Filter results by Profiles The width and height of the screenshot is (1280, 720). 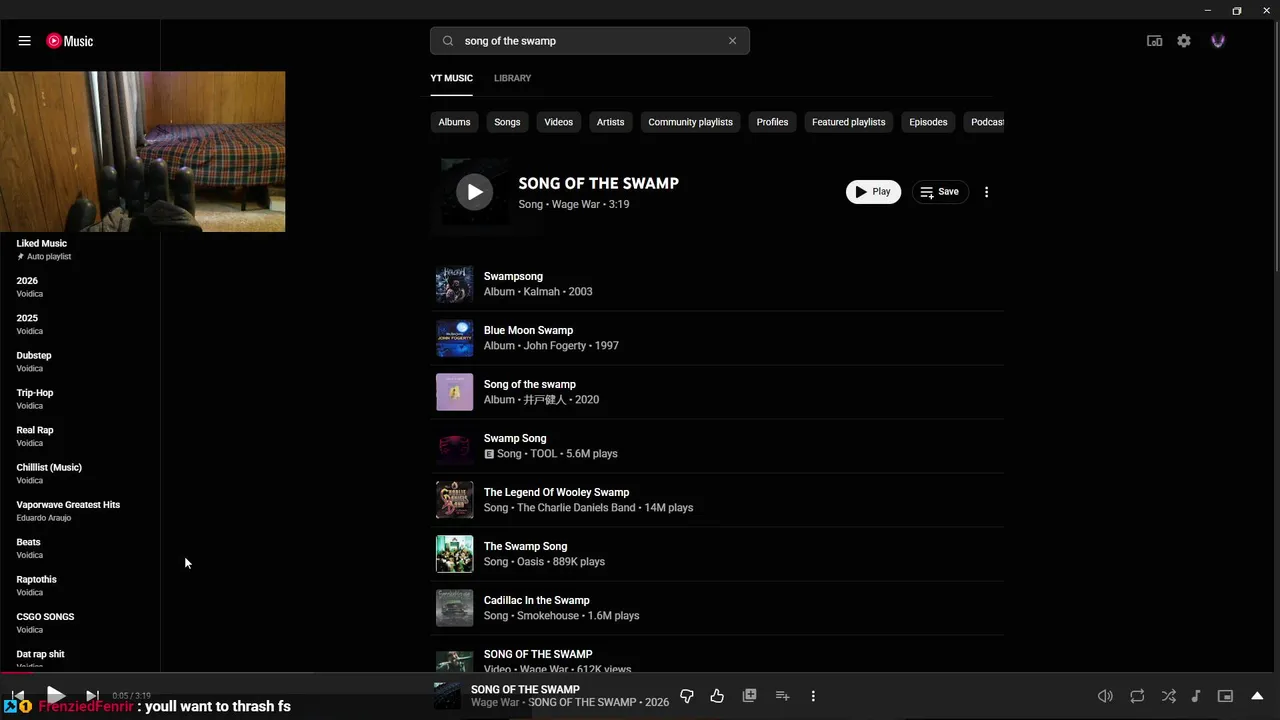tap(772, 122)
